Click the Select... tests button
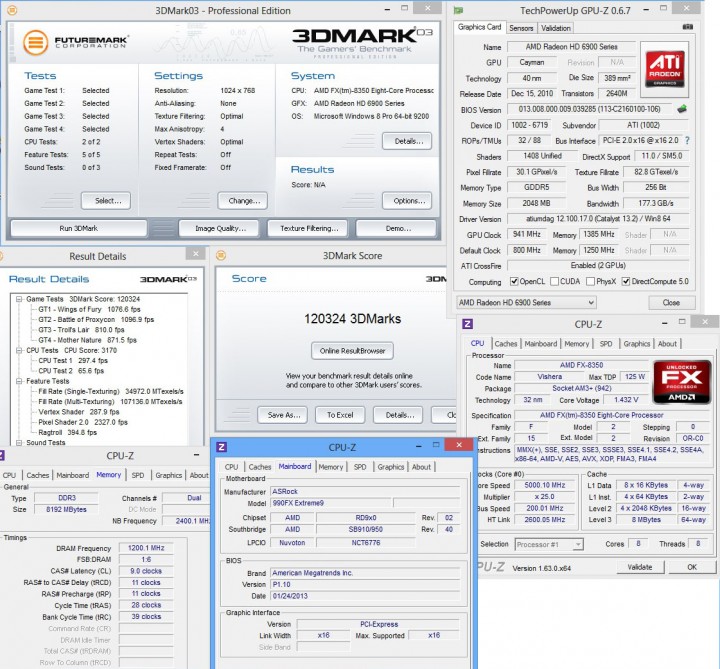The height and width of the screenshot is (669, 720). [106, 201]
